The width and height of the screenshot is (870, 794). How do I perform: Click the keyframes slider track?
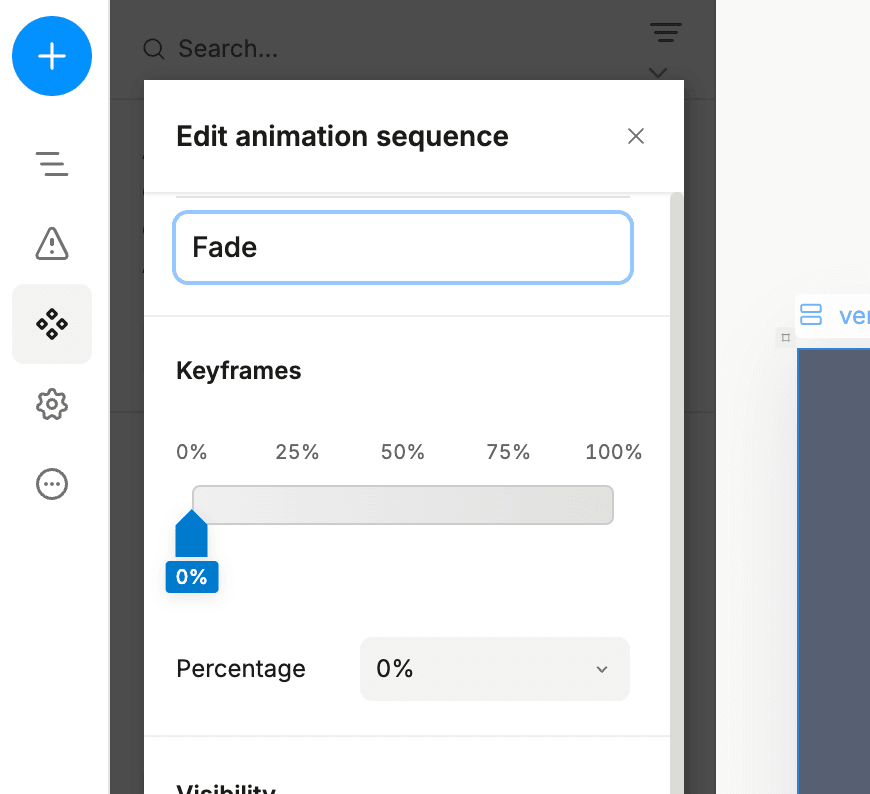[403, 505]
